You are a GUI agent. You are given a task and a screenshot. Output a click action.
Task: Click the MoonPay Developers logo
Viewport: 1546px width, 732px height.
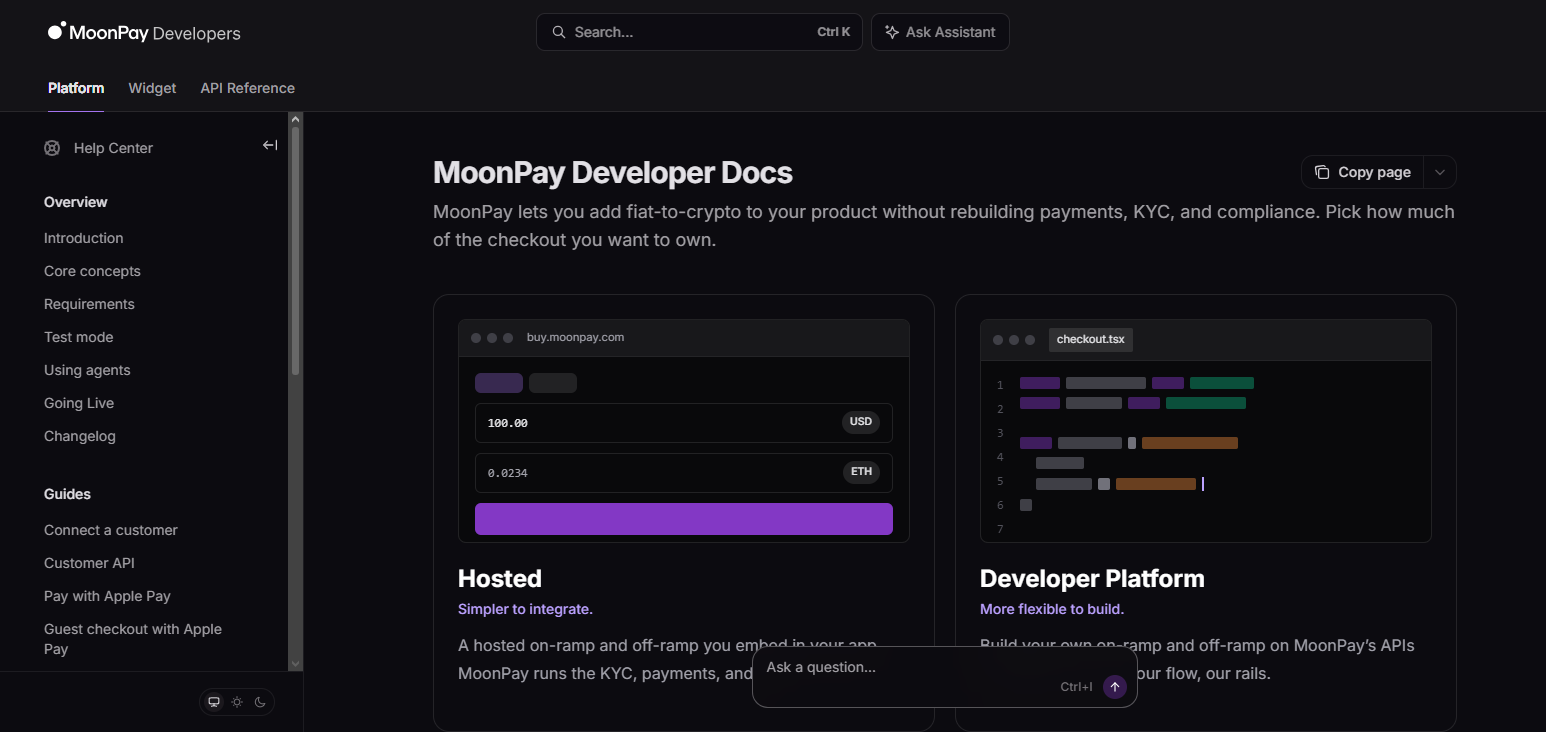click(x=144, y=32)
